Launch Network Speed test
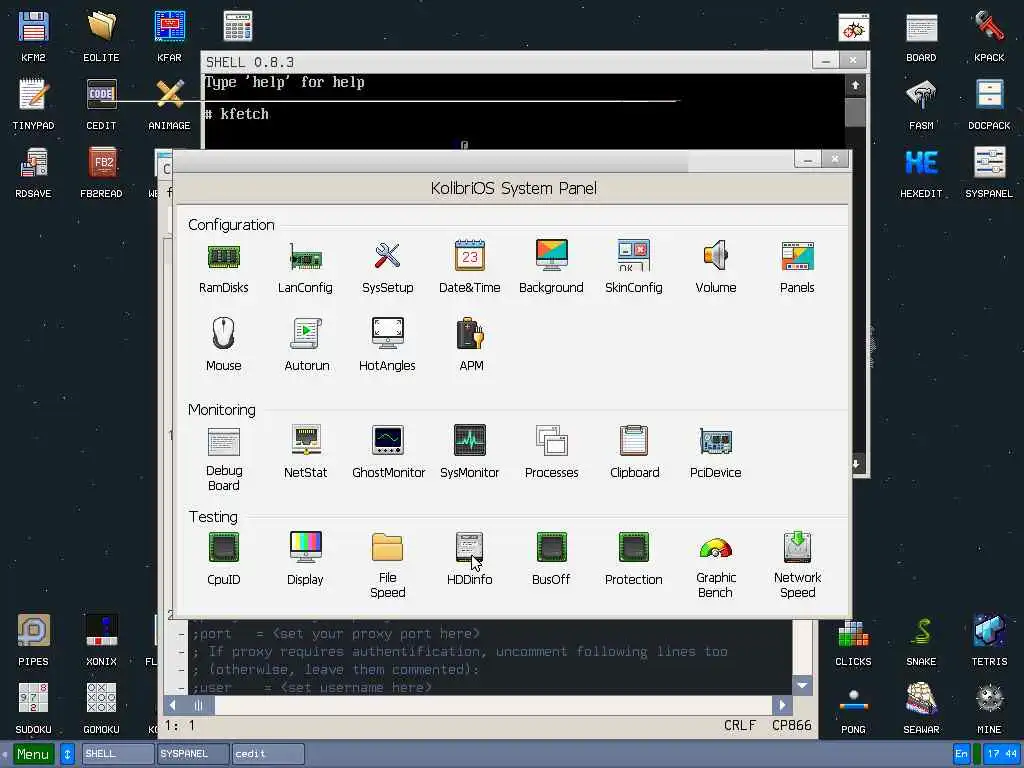Screen dimensions: 1024x768 click(797, 566)
